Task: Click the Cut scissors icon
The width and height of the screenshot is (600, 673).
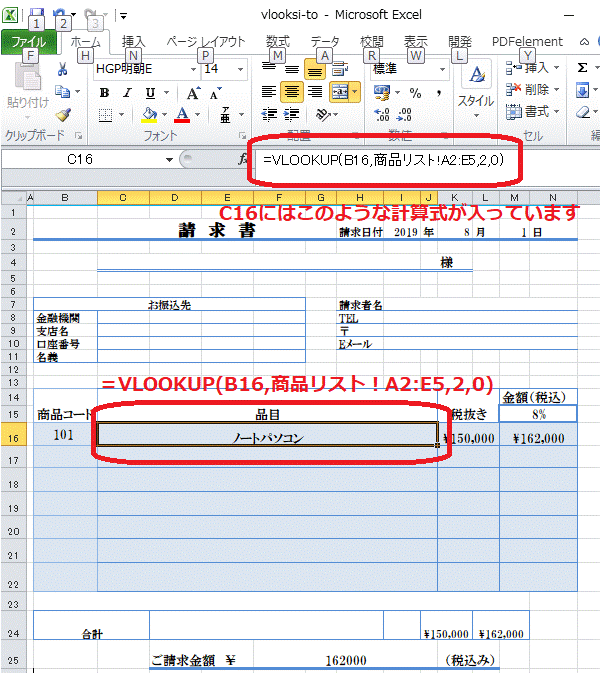Action: [62, 70]
